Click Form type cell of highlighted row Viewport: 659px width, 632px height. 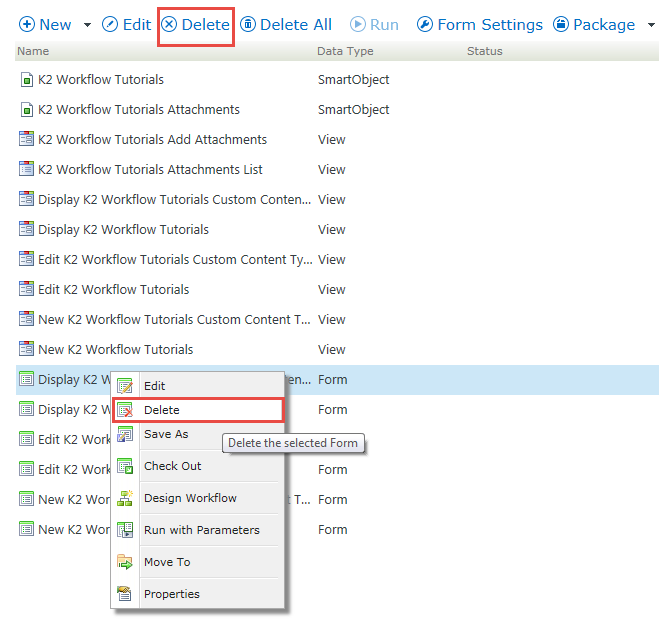click(x=332, y=380)
